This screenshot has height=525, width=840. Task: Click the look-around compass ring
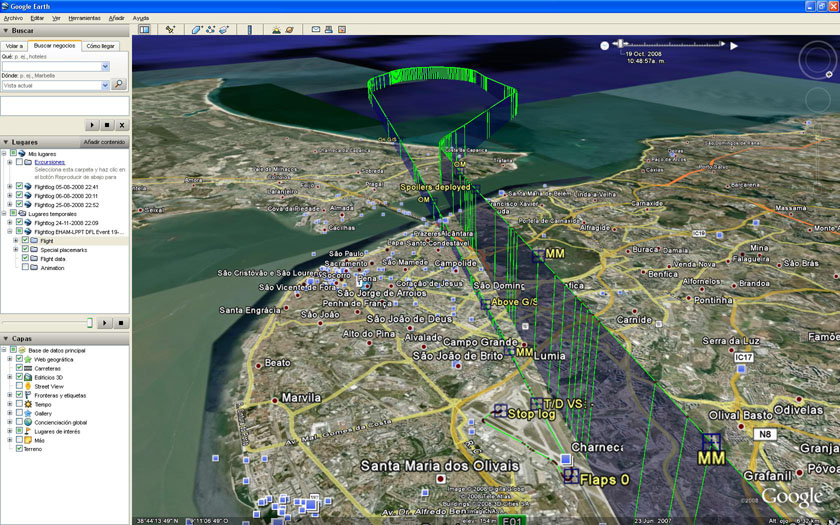pyautogui.click(x=818, y=61)
